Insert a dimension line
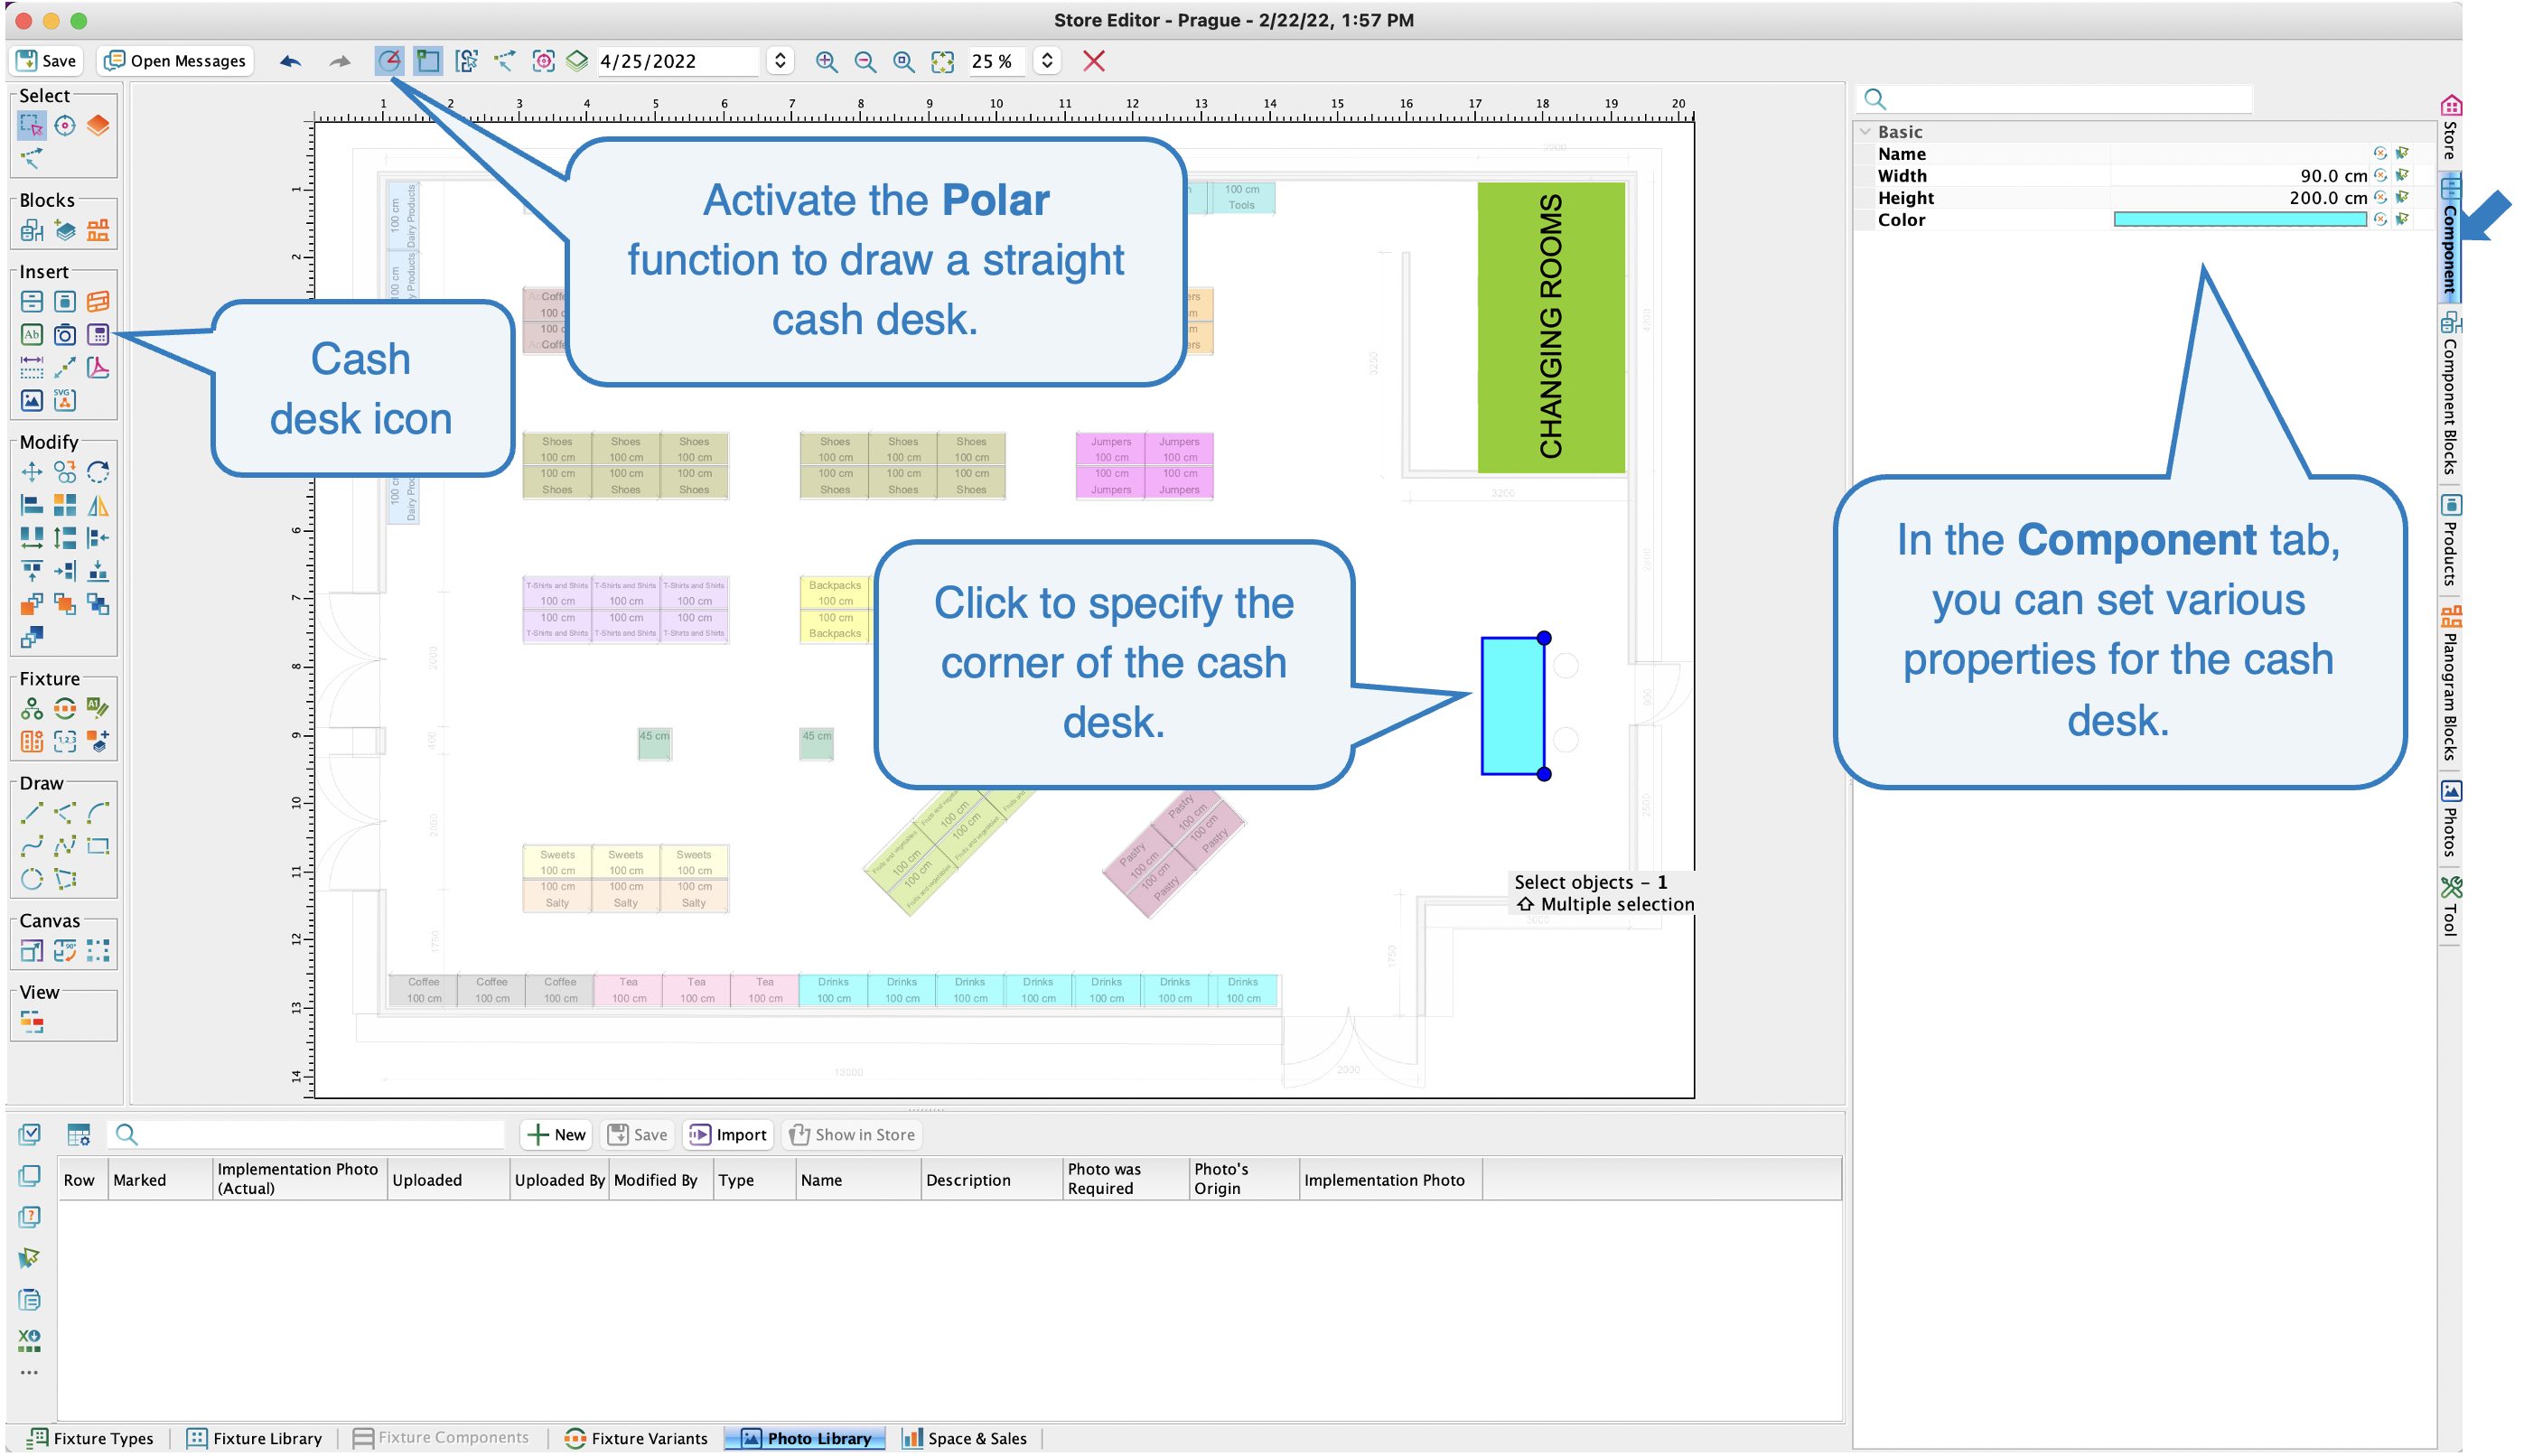This screenshot has height=1456, width=2524. [x=31, y=367]
